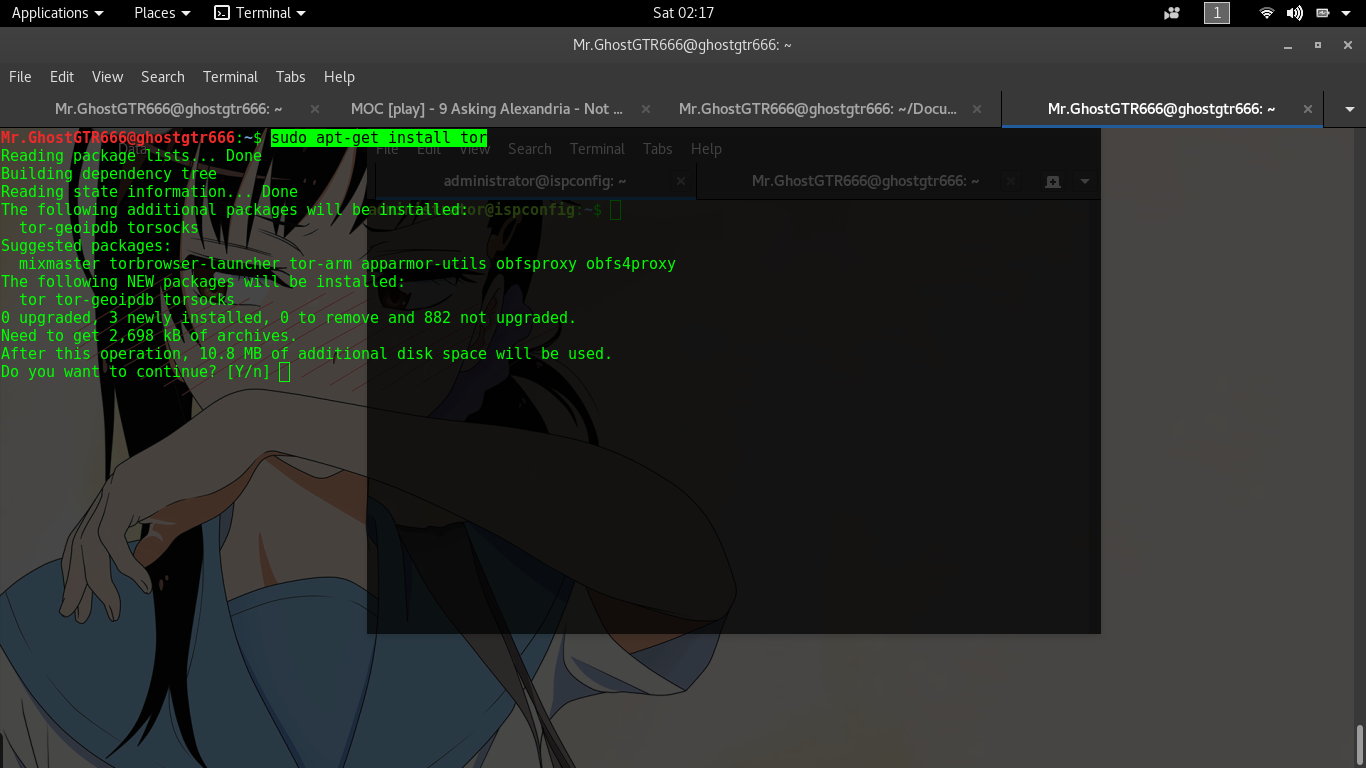The height and width of the screenshot is (768, 1366).
Task: Close administrator@ispconfig tab in background terminal
Action: (x=681, y=181)
